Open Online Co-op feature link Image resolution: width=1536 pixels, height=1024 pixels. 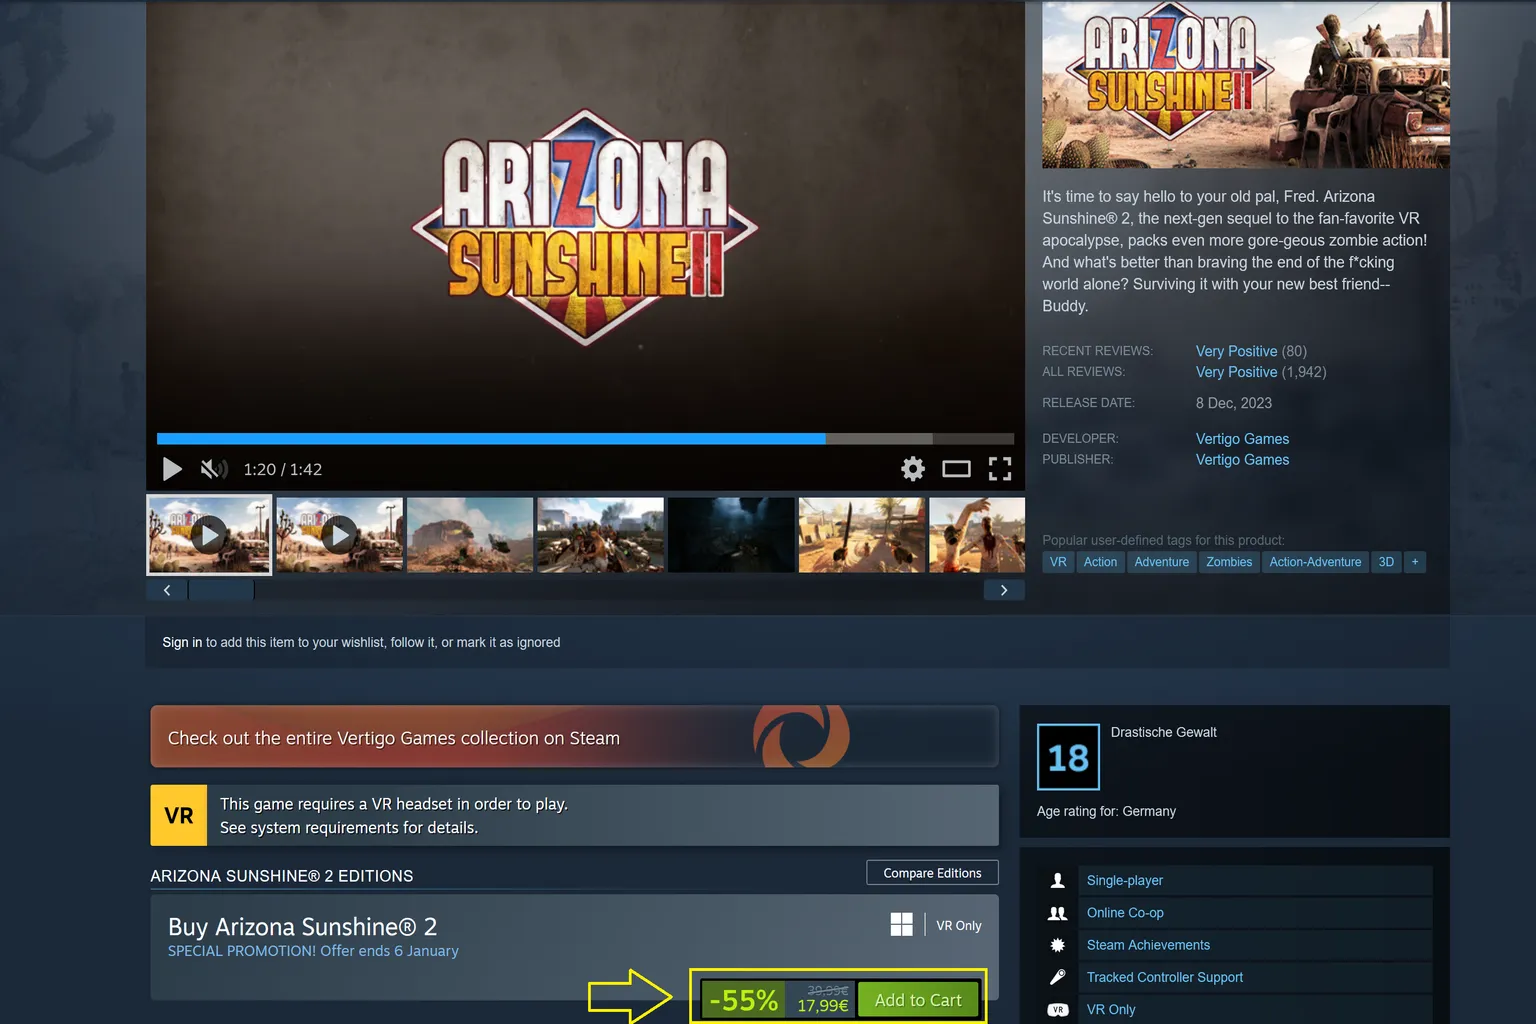(1125, 913)
